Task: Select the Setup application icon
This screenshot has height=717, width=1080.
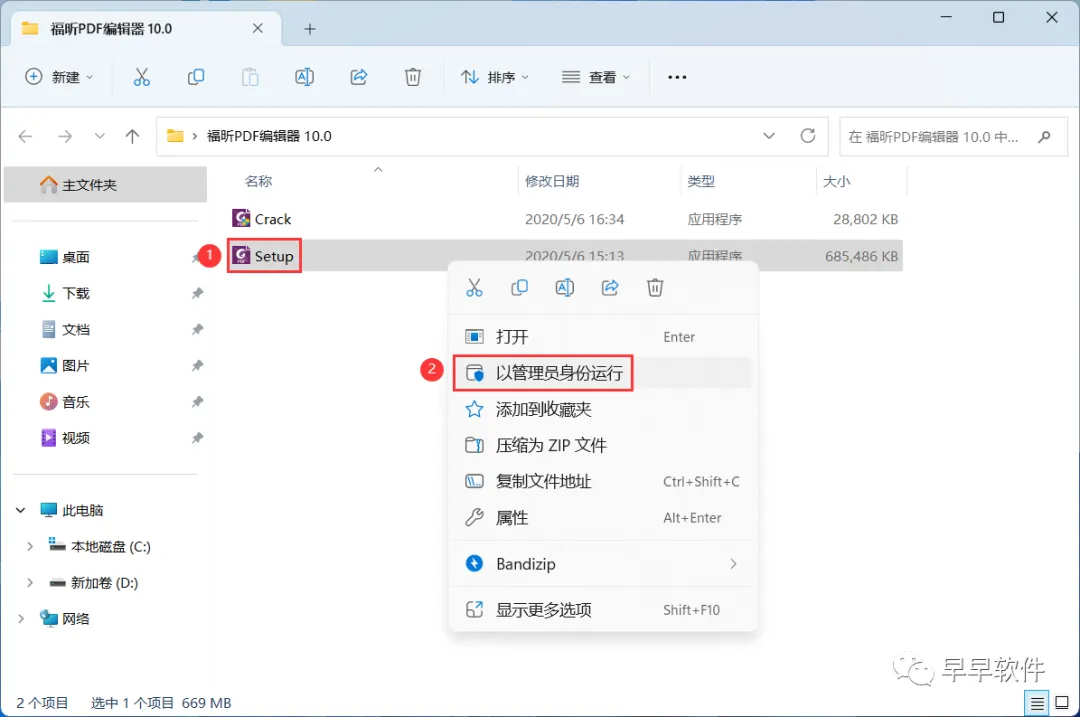Action: [x=241, y=256]
